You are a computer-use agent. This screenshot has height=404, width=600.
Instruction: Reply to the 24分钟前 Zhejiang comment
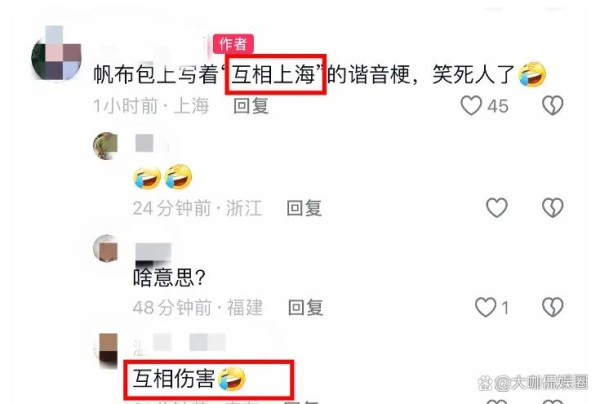[x=304, y=208]
